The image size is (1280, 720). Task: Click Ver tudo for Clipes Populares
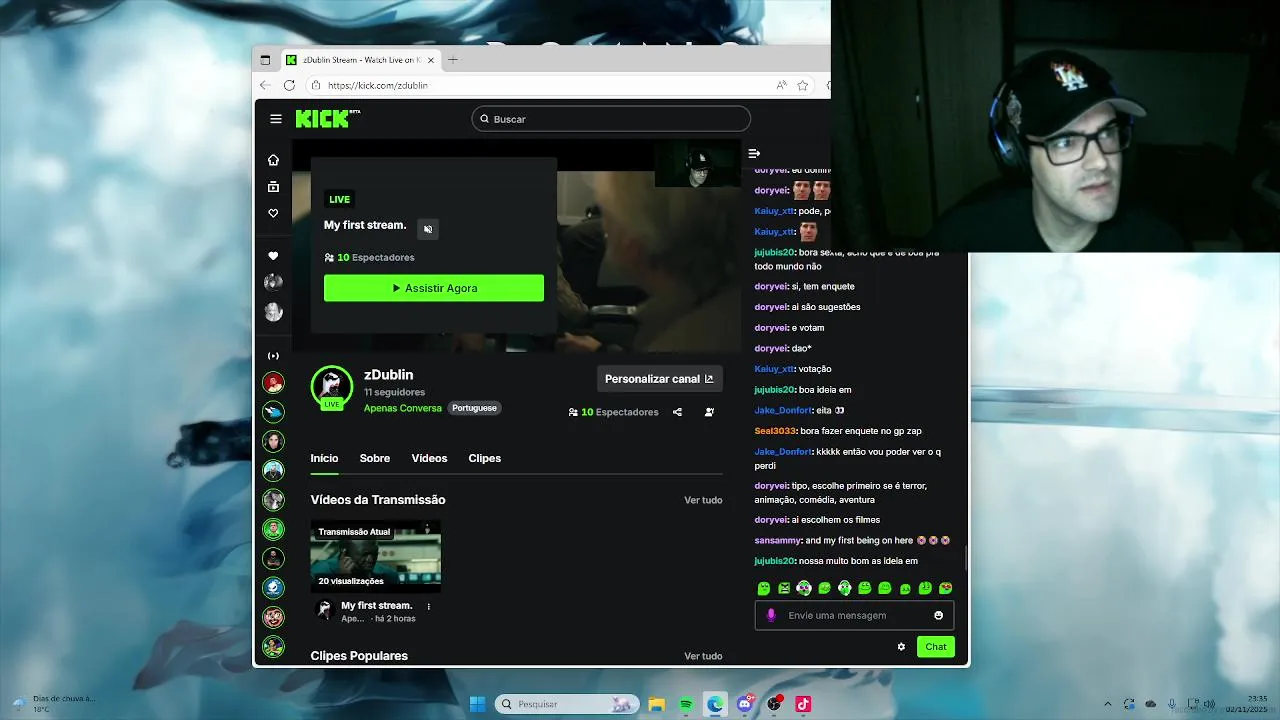point(703,656)
